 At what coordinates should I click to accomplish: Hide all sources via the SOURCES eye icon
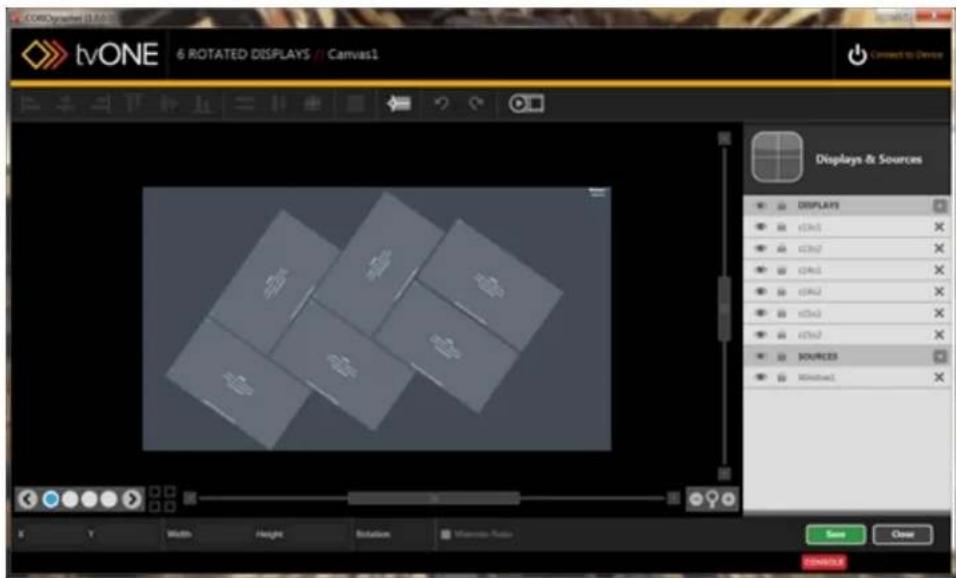click(x=760, y=357)
